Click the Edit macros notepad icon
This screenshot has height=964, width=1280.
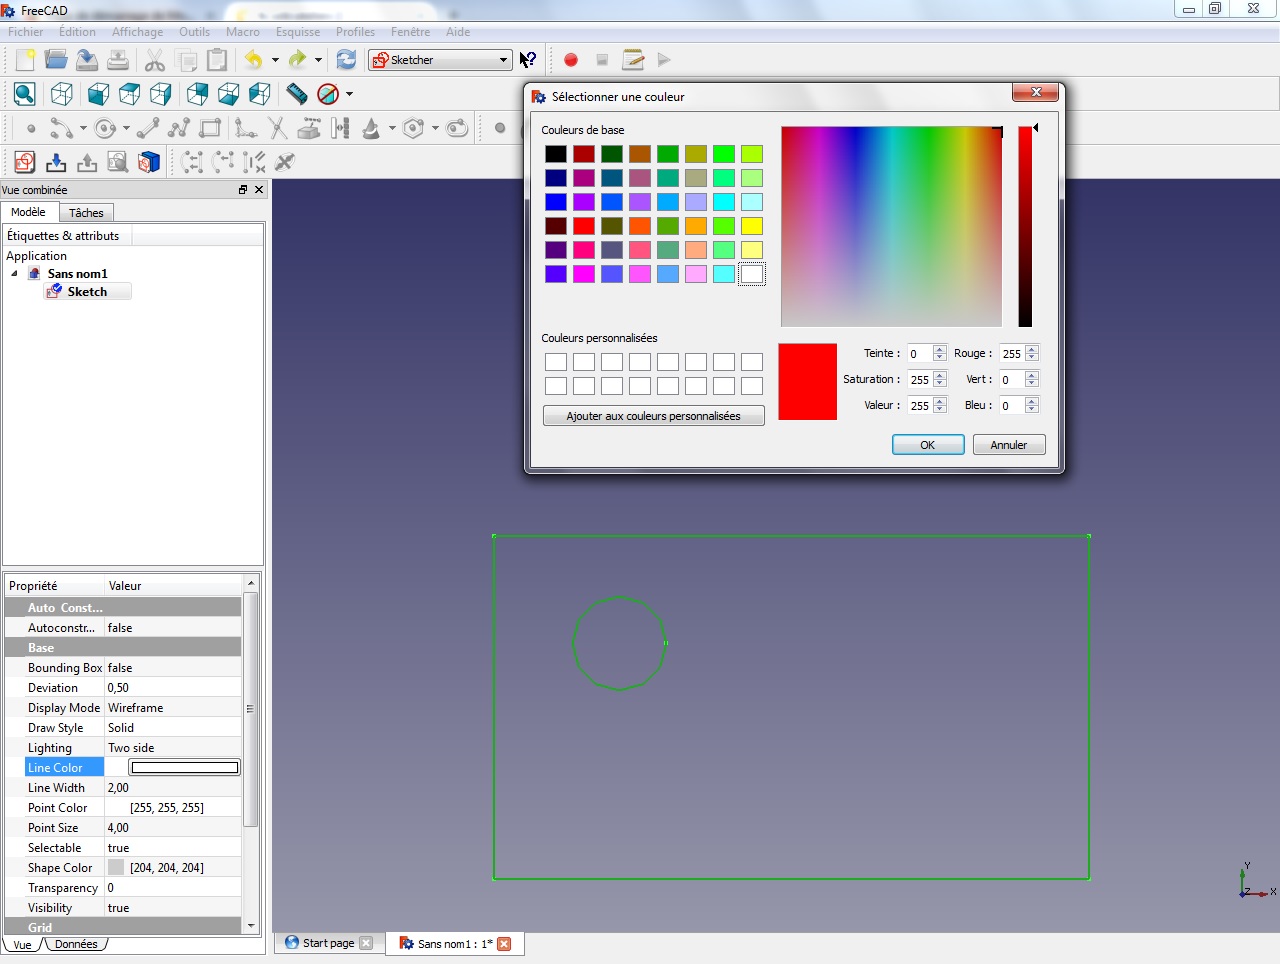tap(633, 60)
